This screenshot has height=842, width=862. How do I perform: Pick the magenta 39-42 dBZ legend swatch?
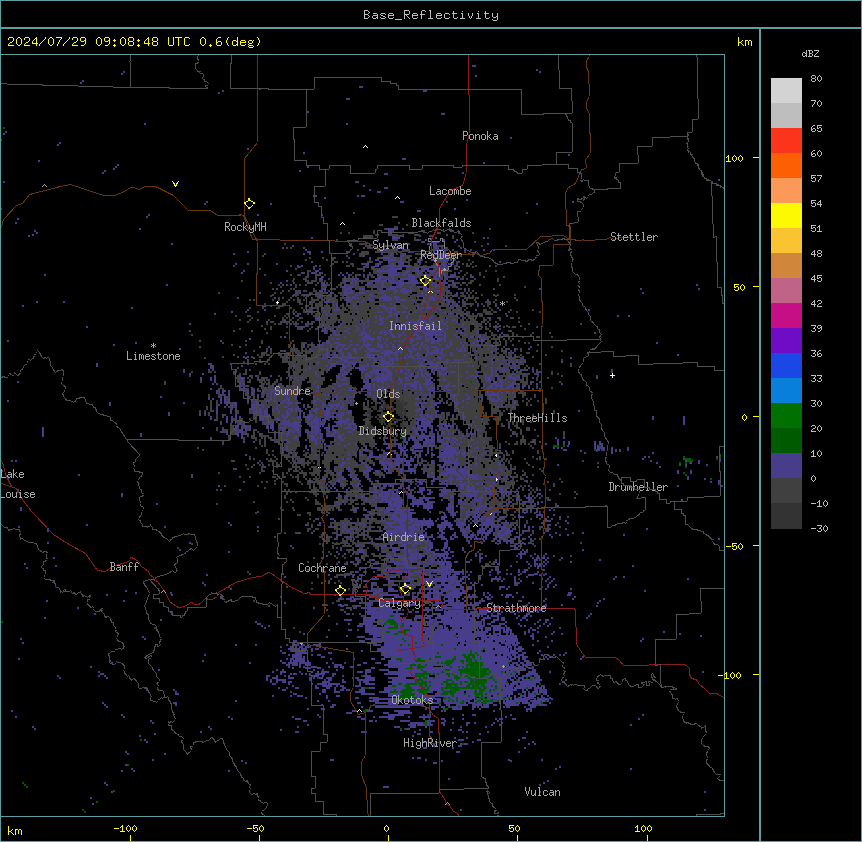tap(786, 315)
